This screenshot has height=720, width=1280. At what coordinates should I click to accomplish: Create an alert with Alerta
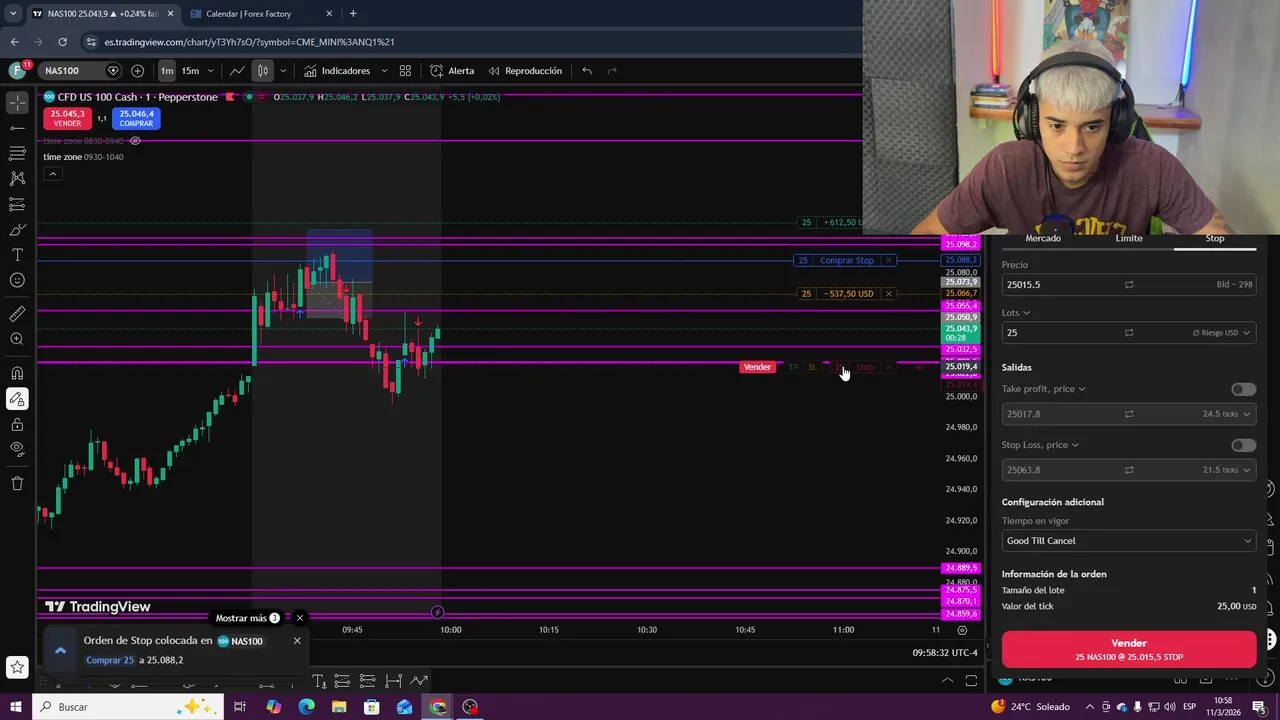coord(452,71)
